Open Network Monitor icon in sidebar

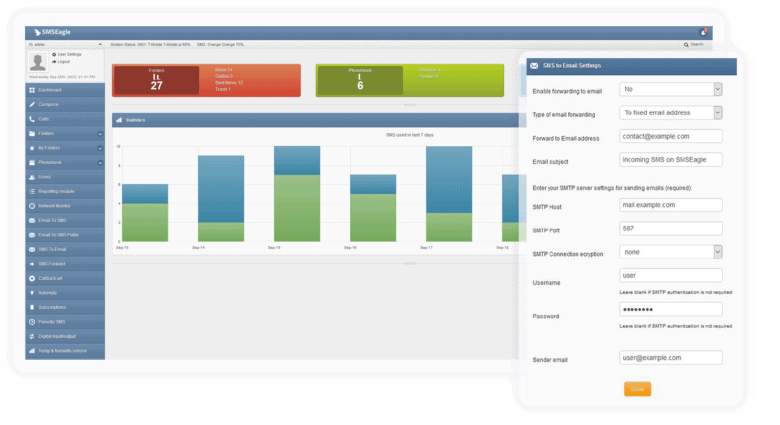31,205
